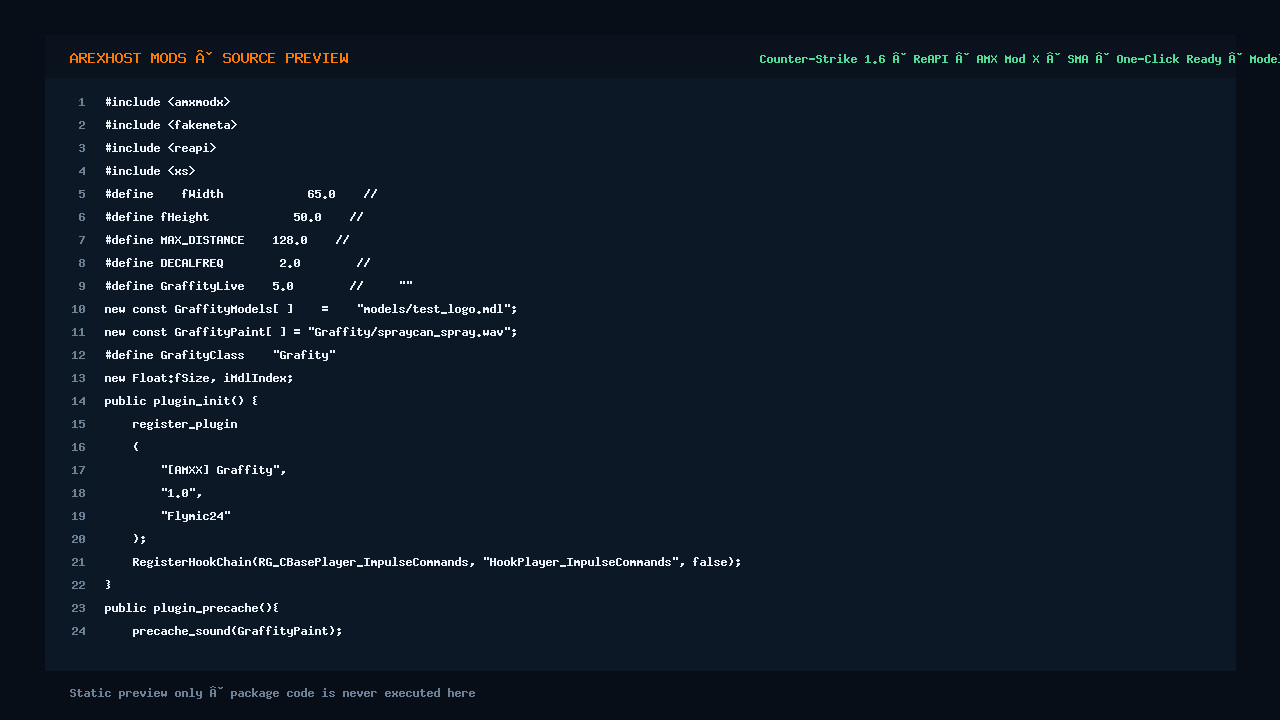1280x720 pixels.
Task: Select the line '#include <fakemeta>'
Action: [x=171, y=125]
